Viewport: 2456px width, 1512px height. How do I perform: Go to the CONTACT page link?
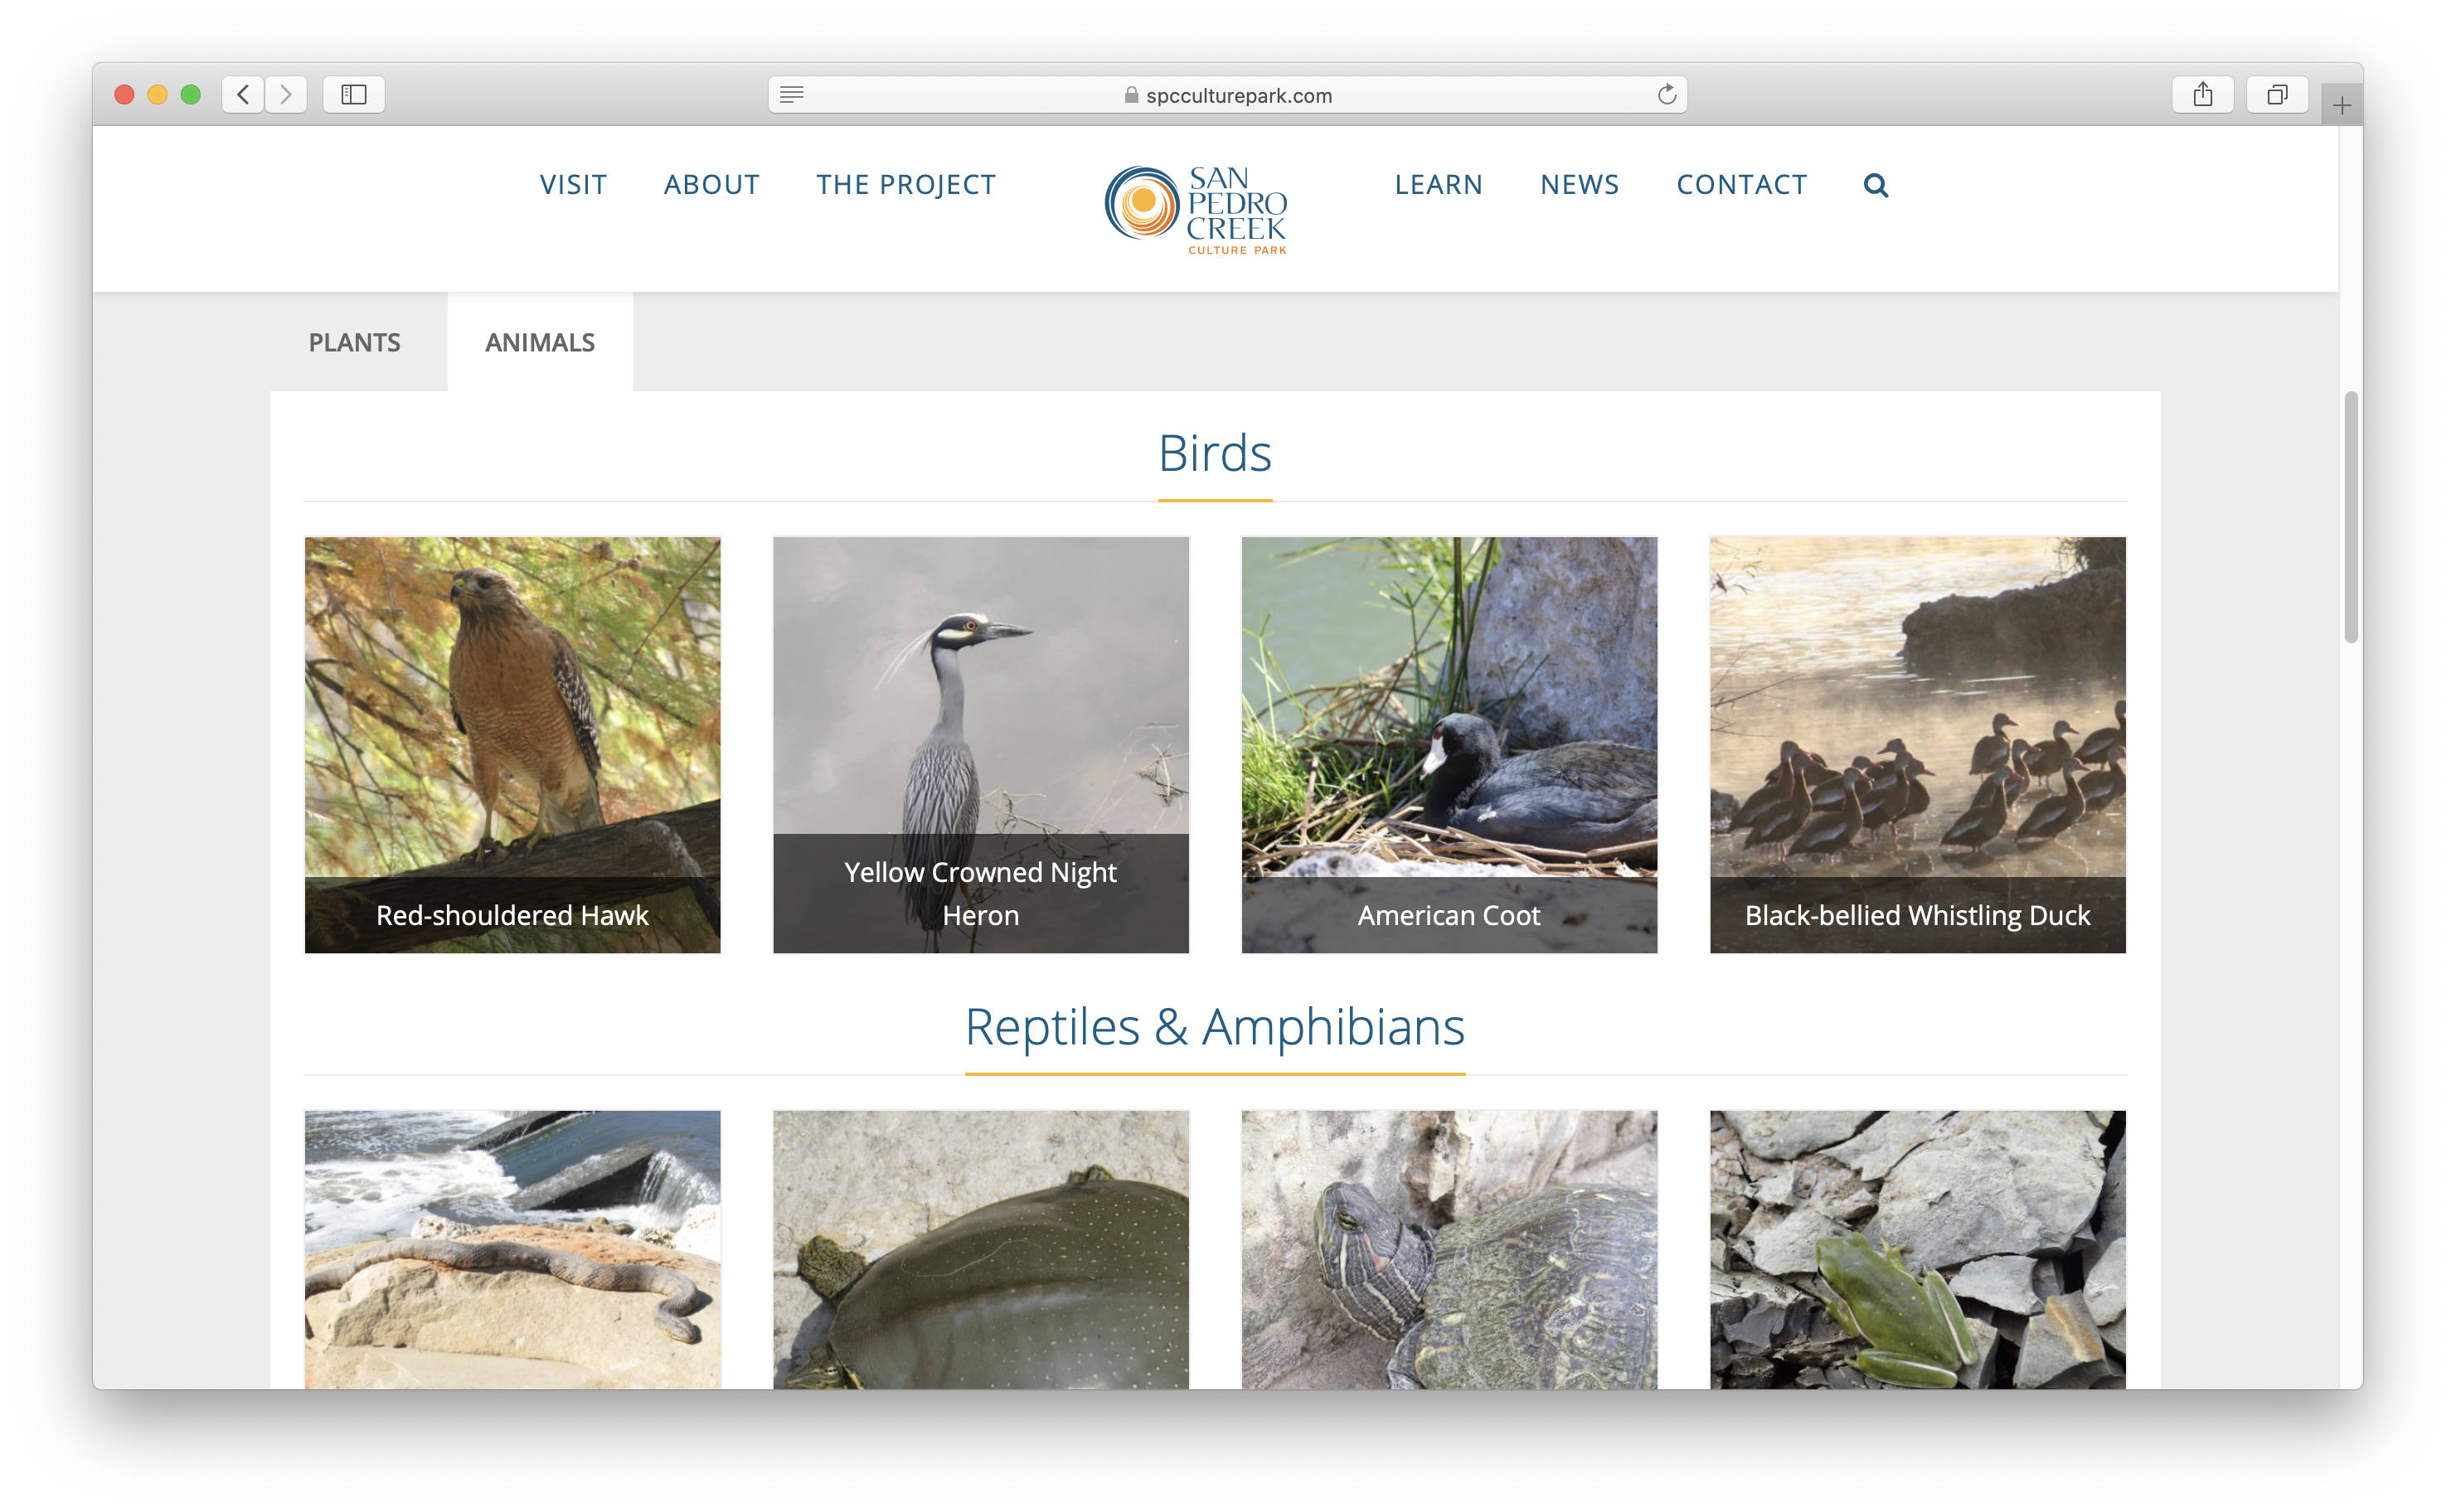1741,185
